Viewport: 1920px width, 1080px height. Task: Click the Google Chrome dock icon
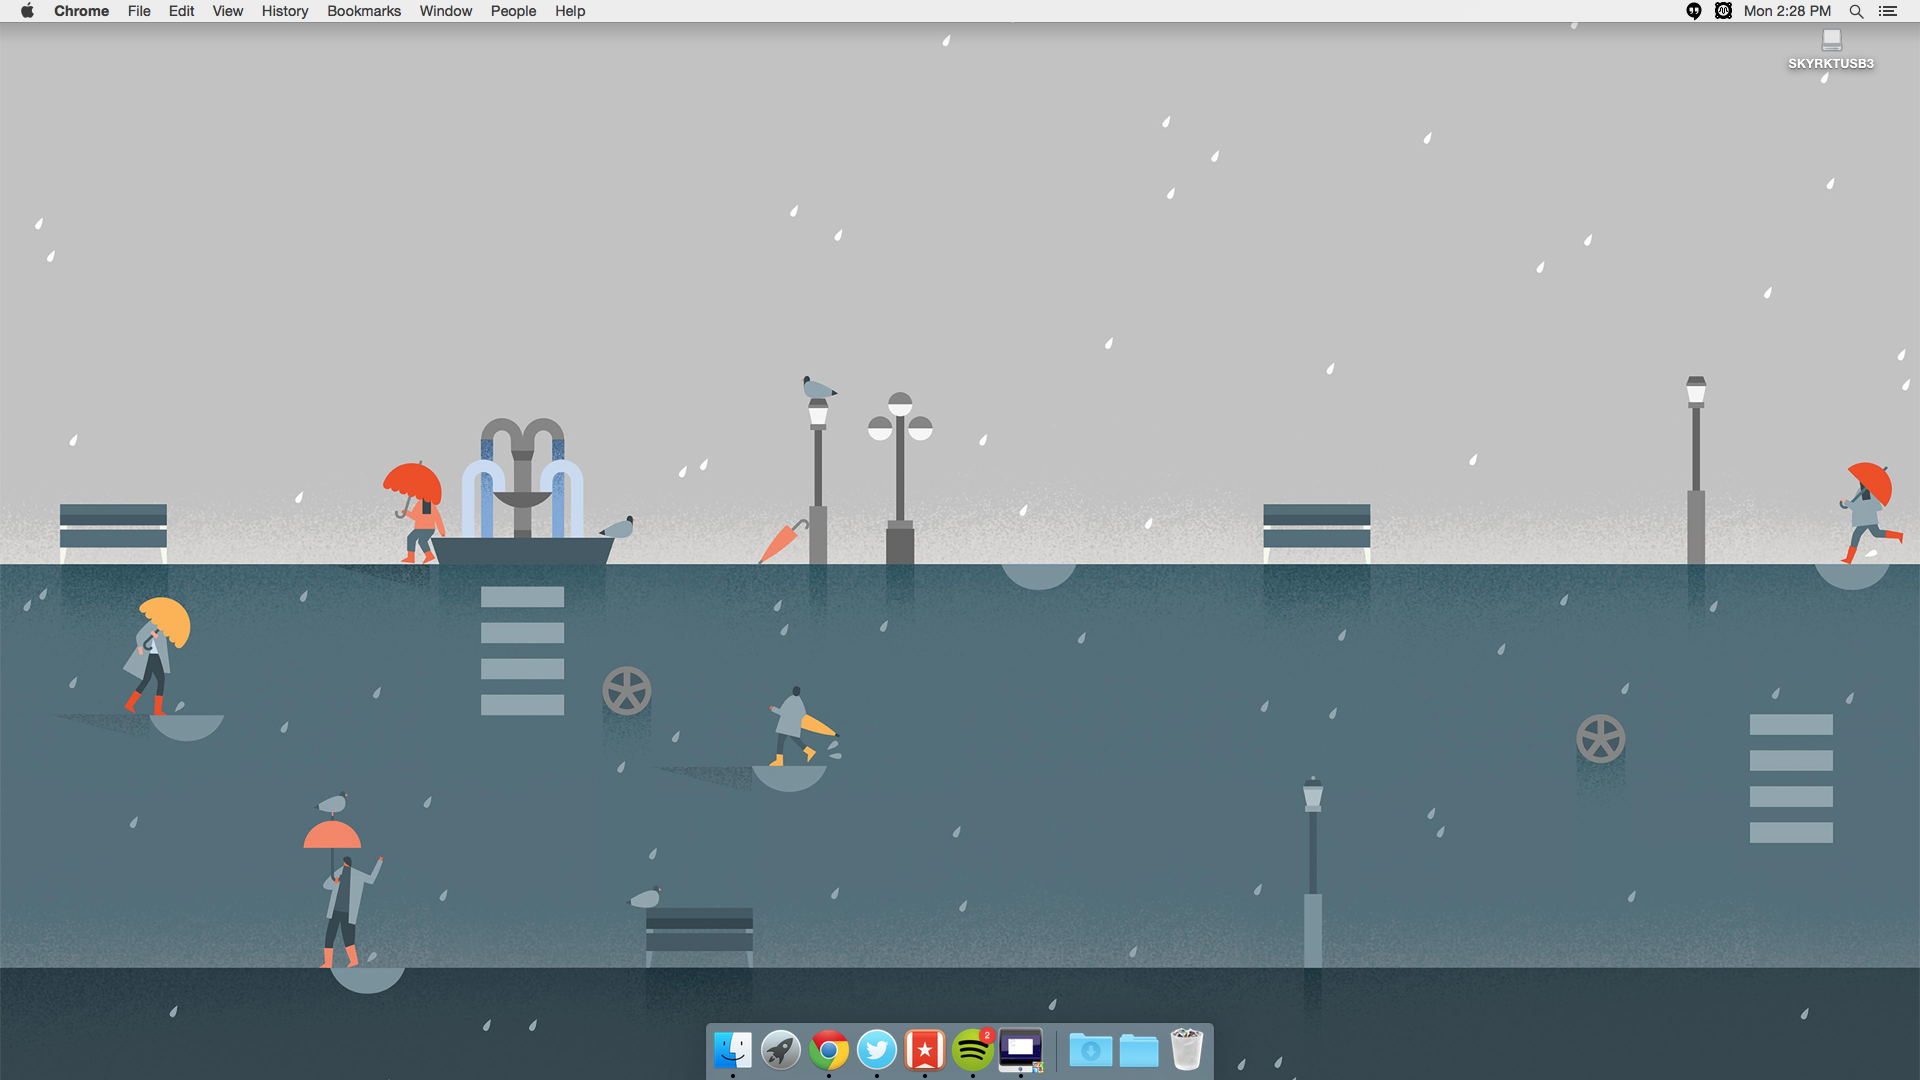click(x=829, y=1050)
